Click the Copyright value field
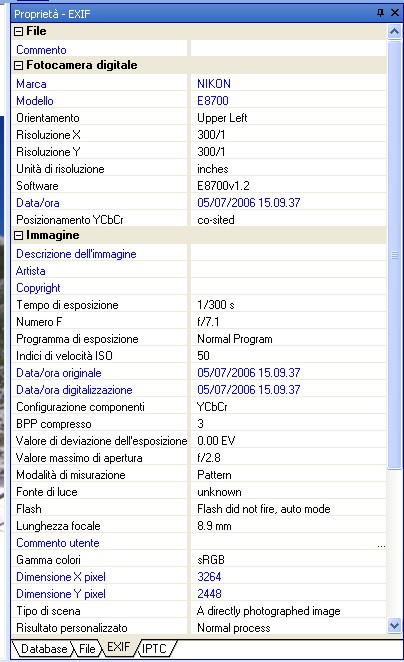404x662 pixels. (288, 288)
